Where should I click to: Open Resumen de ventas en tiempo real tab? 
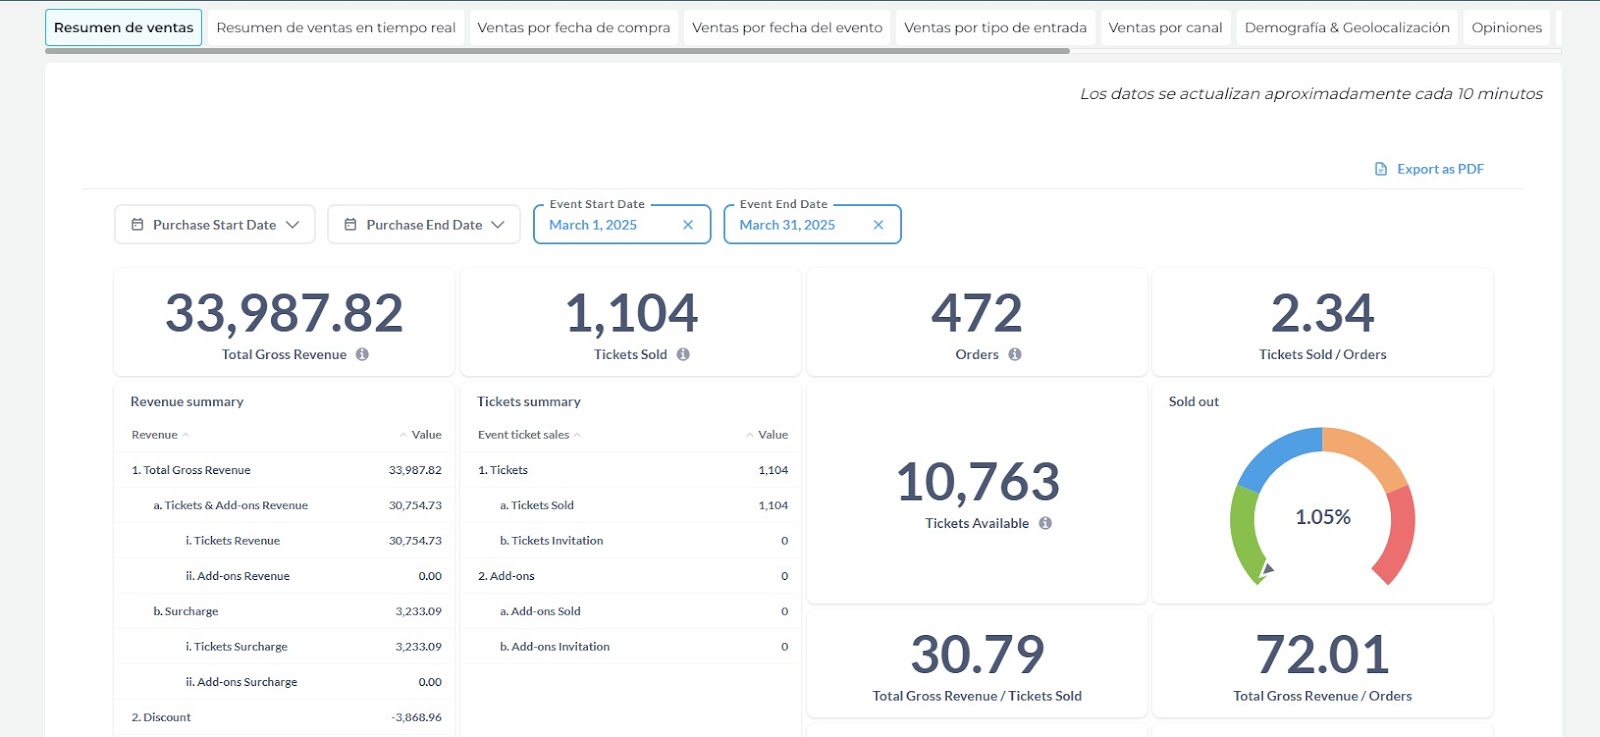336,28
